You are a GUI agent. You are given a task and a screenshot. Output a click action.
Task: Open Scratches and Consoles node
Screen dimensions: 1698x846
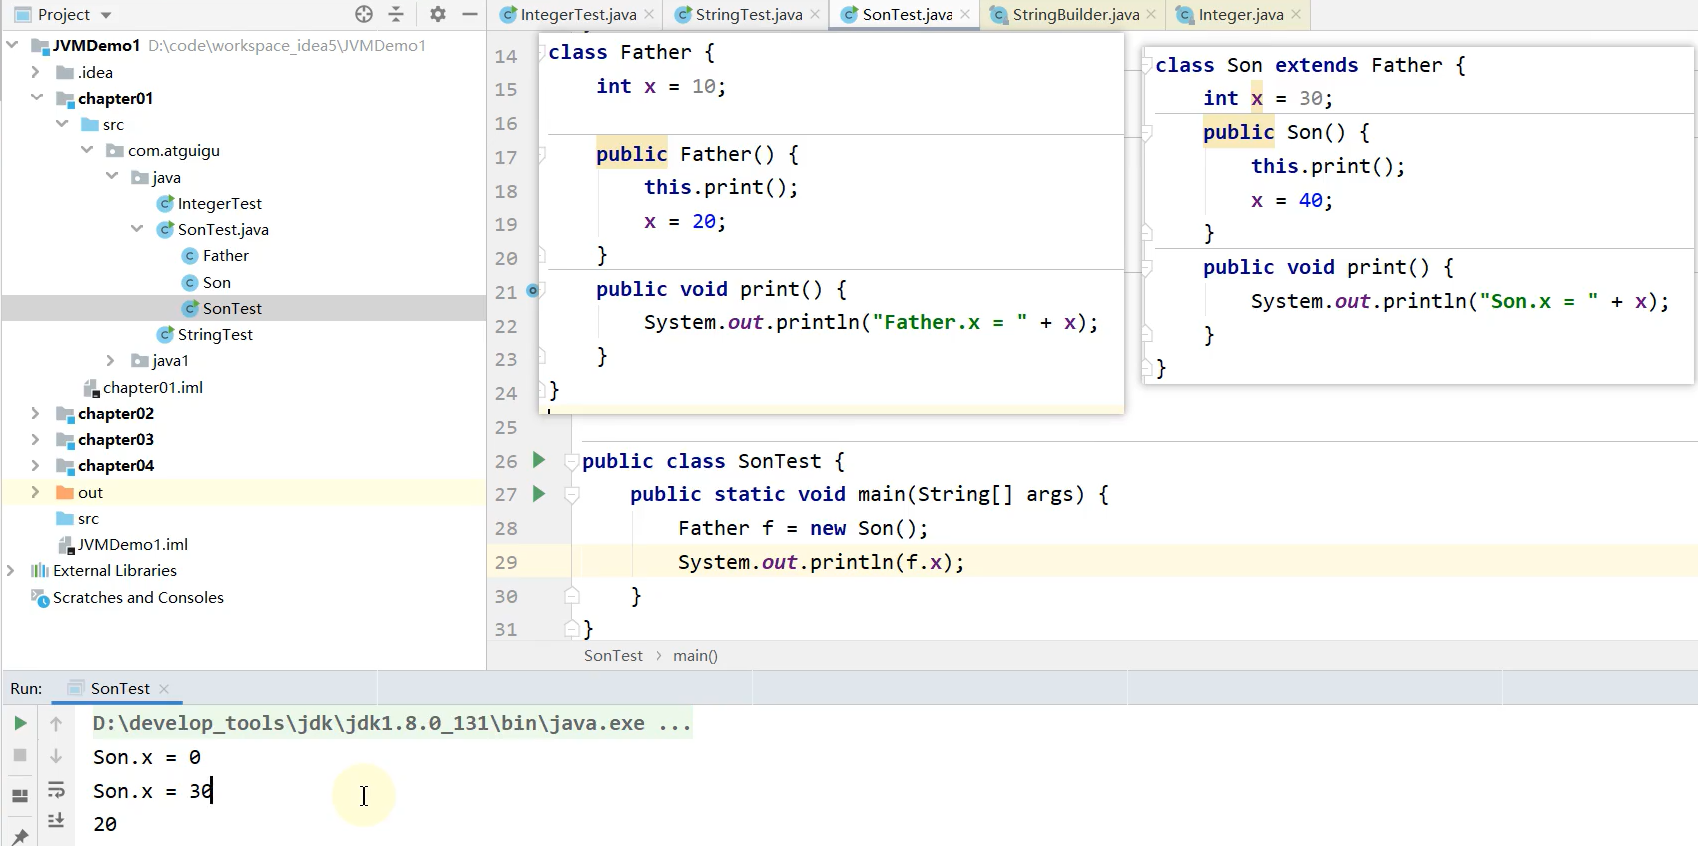(x=138, y=597)
